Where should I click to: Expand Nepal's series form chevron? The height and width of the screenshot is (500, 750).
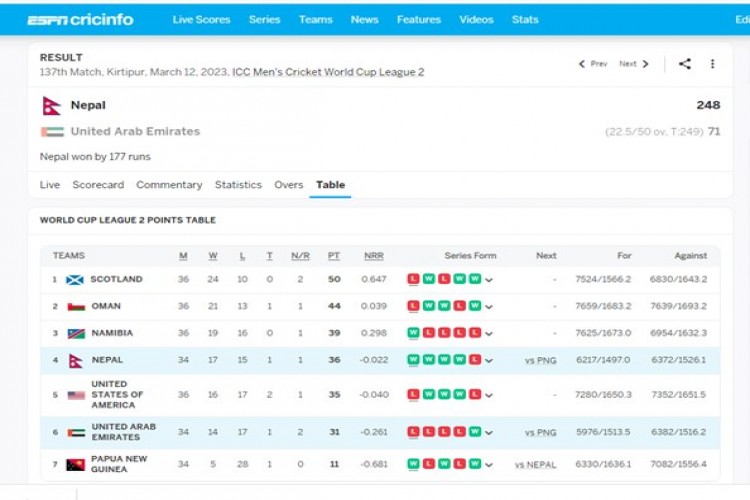tap(489, 360)
